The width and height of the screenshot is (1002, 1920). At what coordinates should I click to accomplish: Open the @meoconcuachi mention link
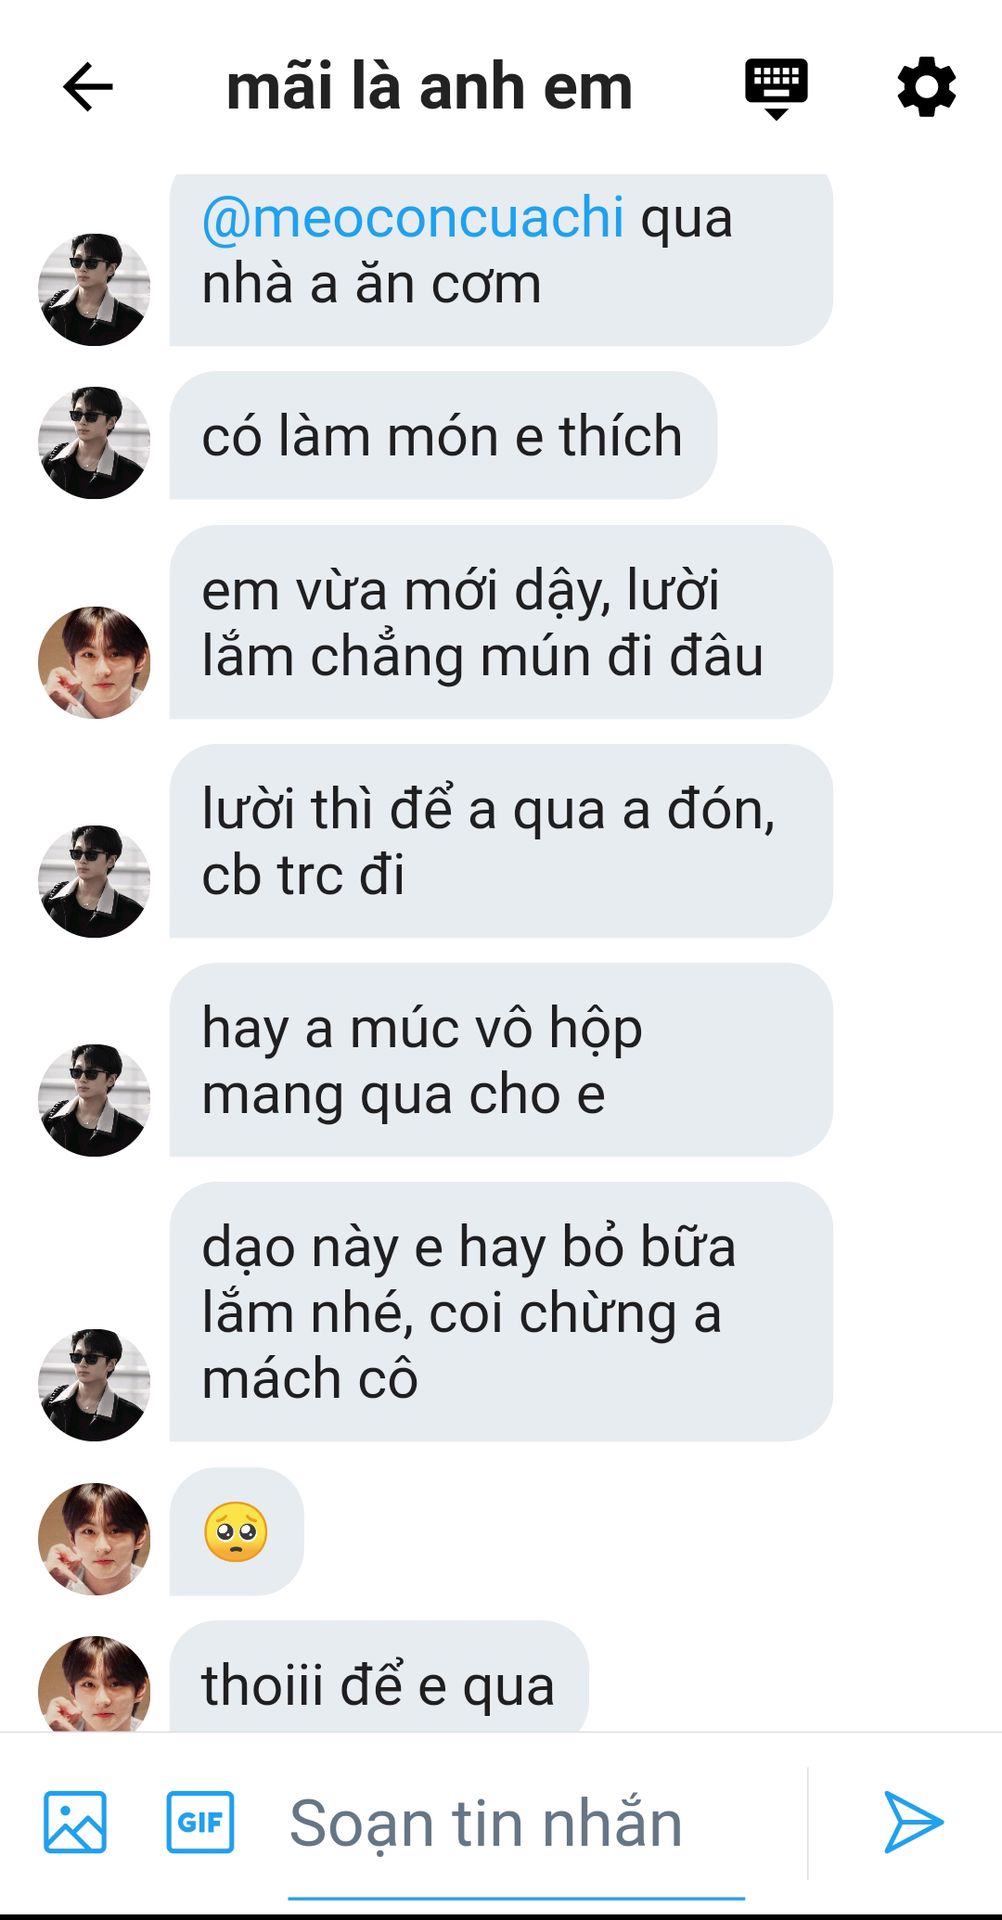413,216
